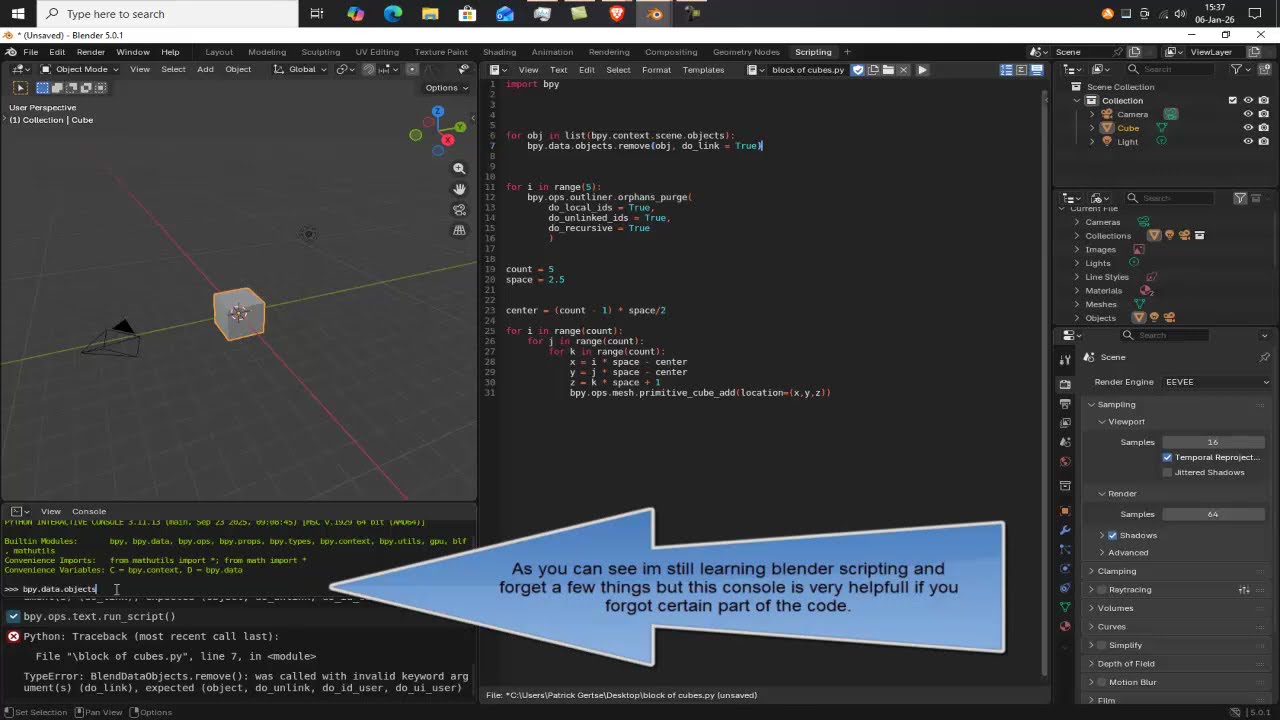Open Raytracing presets icon

coord(1244,590)
